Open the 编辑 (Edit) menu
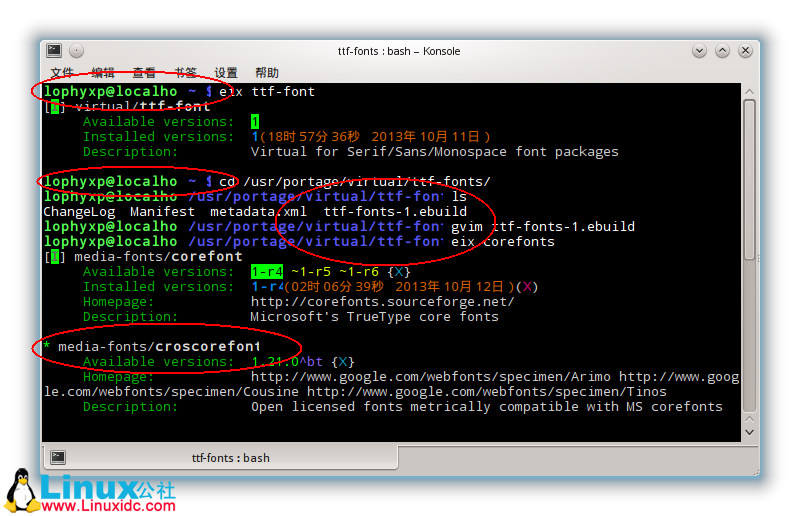Viewport: 800px width, 516px height. click(103, 73)
